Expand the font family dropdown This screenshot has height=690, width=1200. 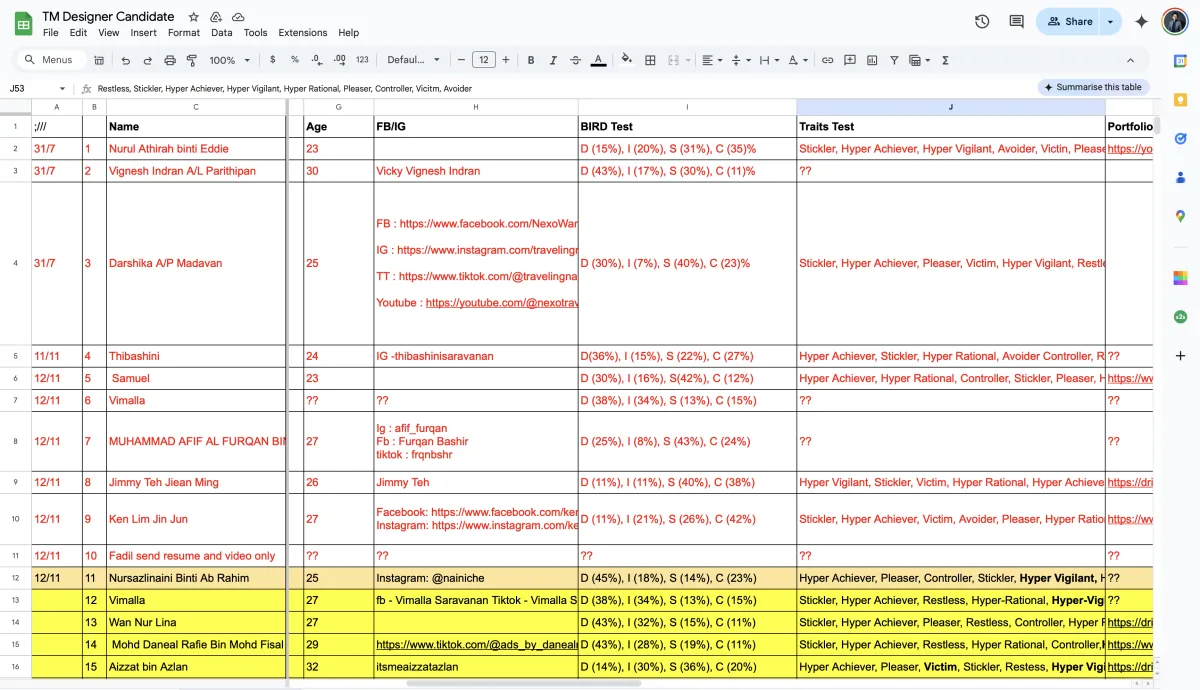[x=413, y=60]
